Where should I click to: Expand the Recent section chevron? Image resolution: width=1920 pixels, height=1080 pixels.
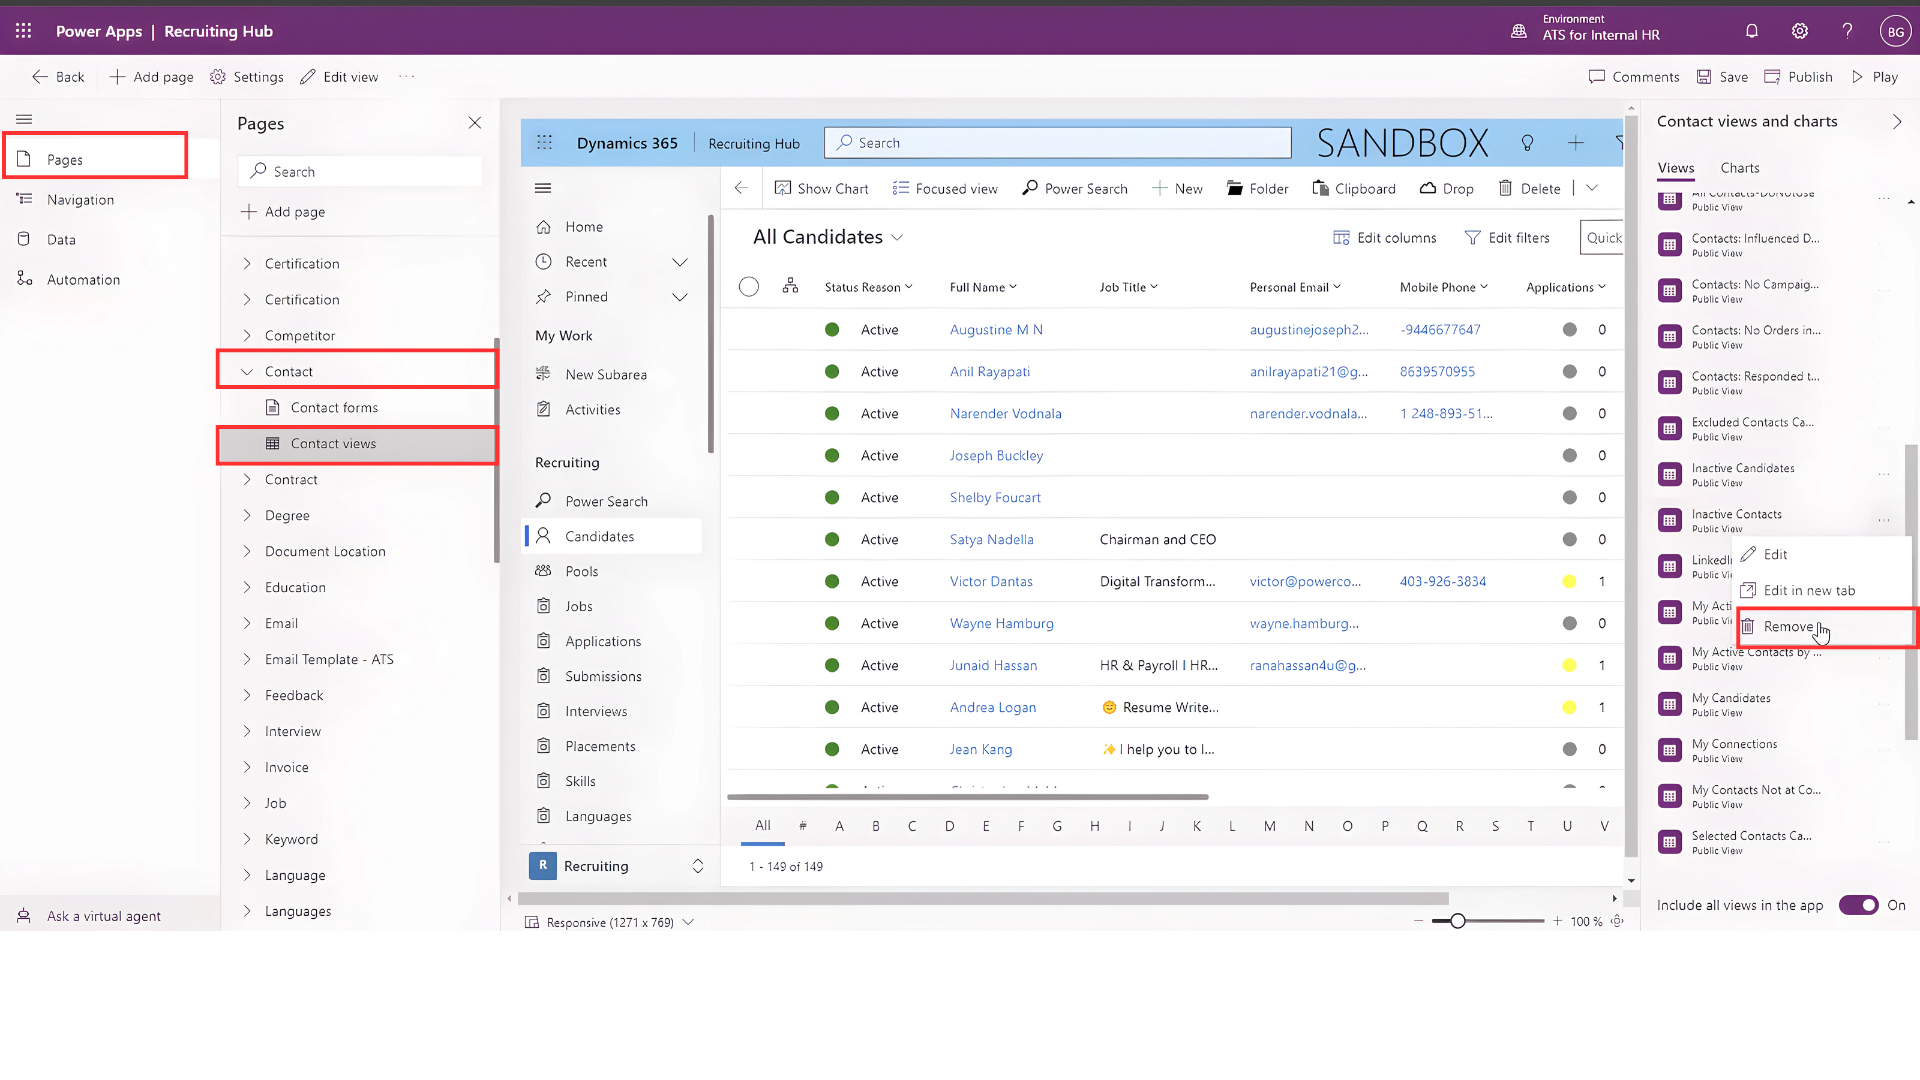point(680,262)
